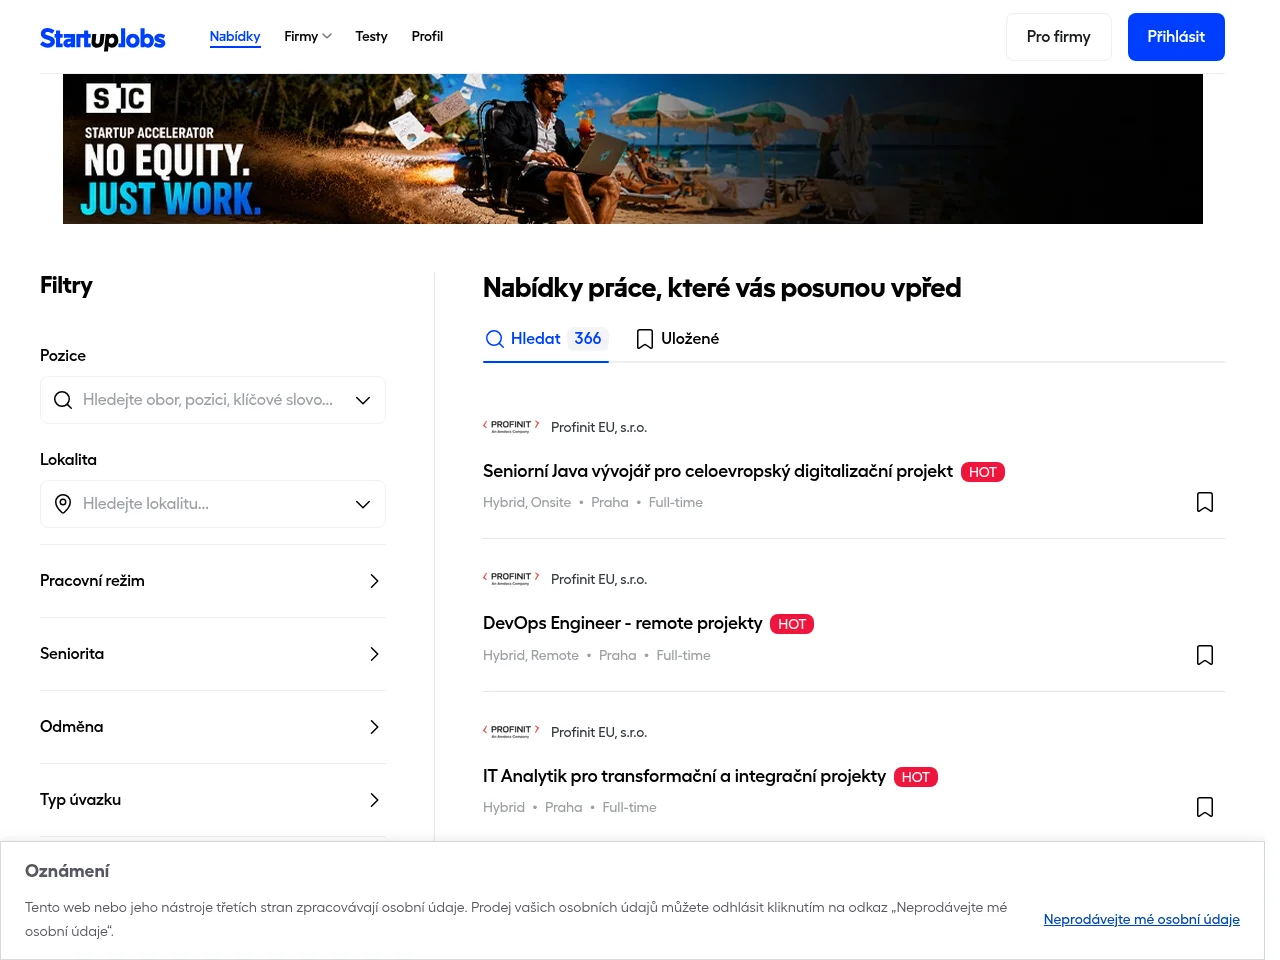Save the DevOps Engineer job with bookmark
The height and width of the screenshot is (960, 1280).
pyautogui.click(x=1205, y=655)
